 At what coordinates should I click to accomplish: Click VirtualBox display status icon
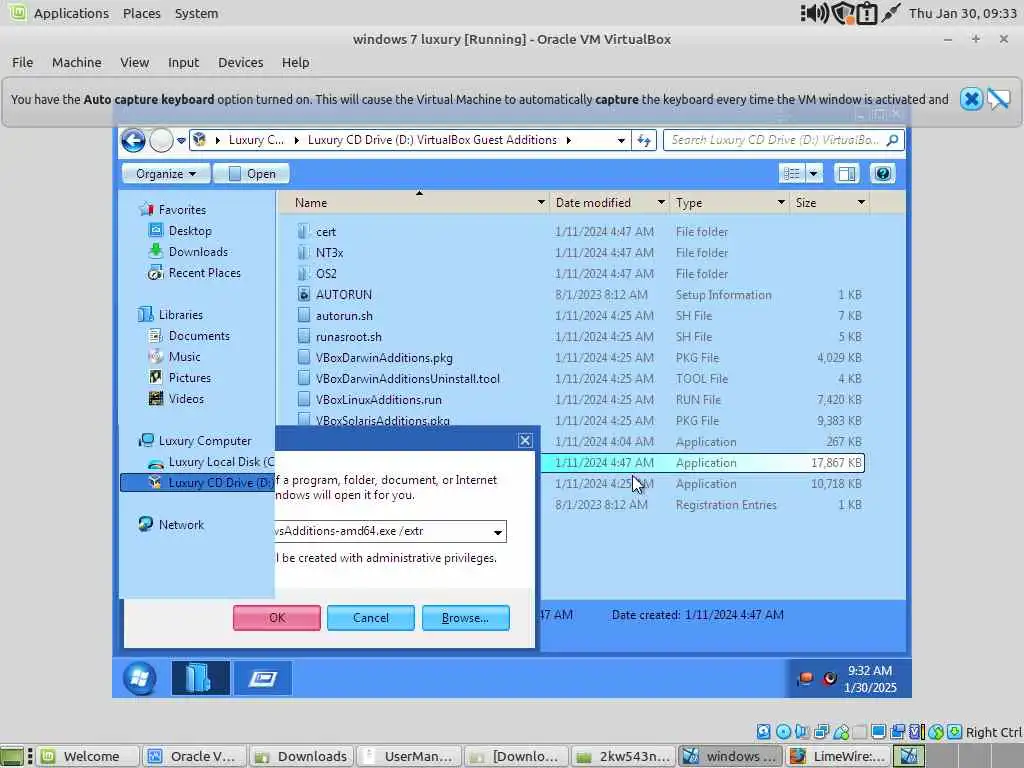pos(878,732)
